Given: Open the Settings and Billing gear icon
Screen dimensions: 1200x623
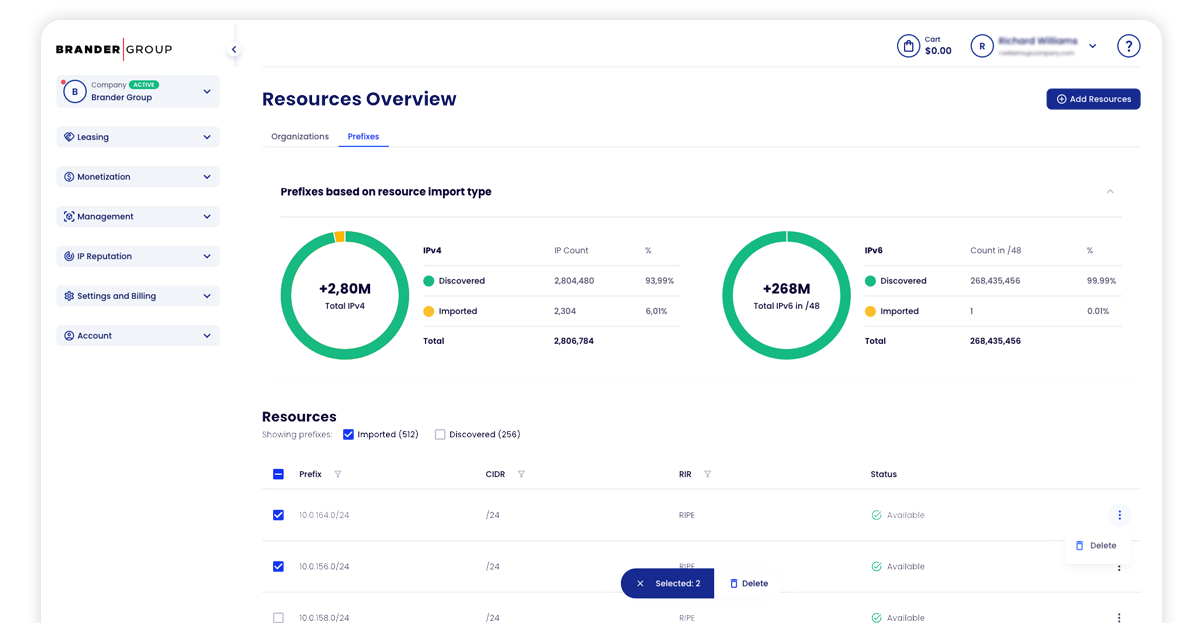Looking at the screenshot, I should click(66, 296).
